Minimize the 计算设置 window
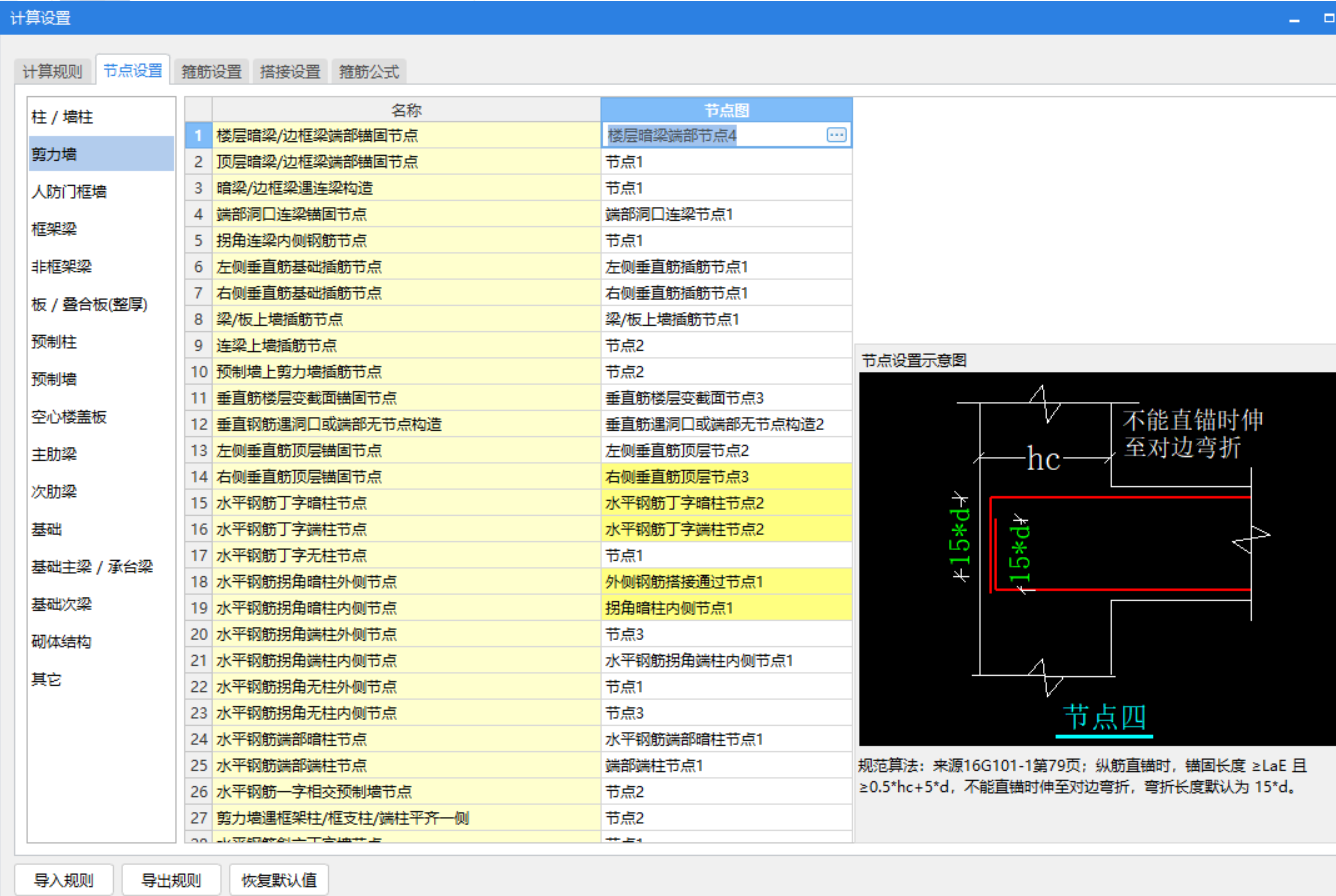 click(1293, 19)
